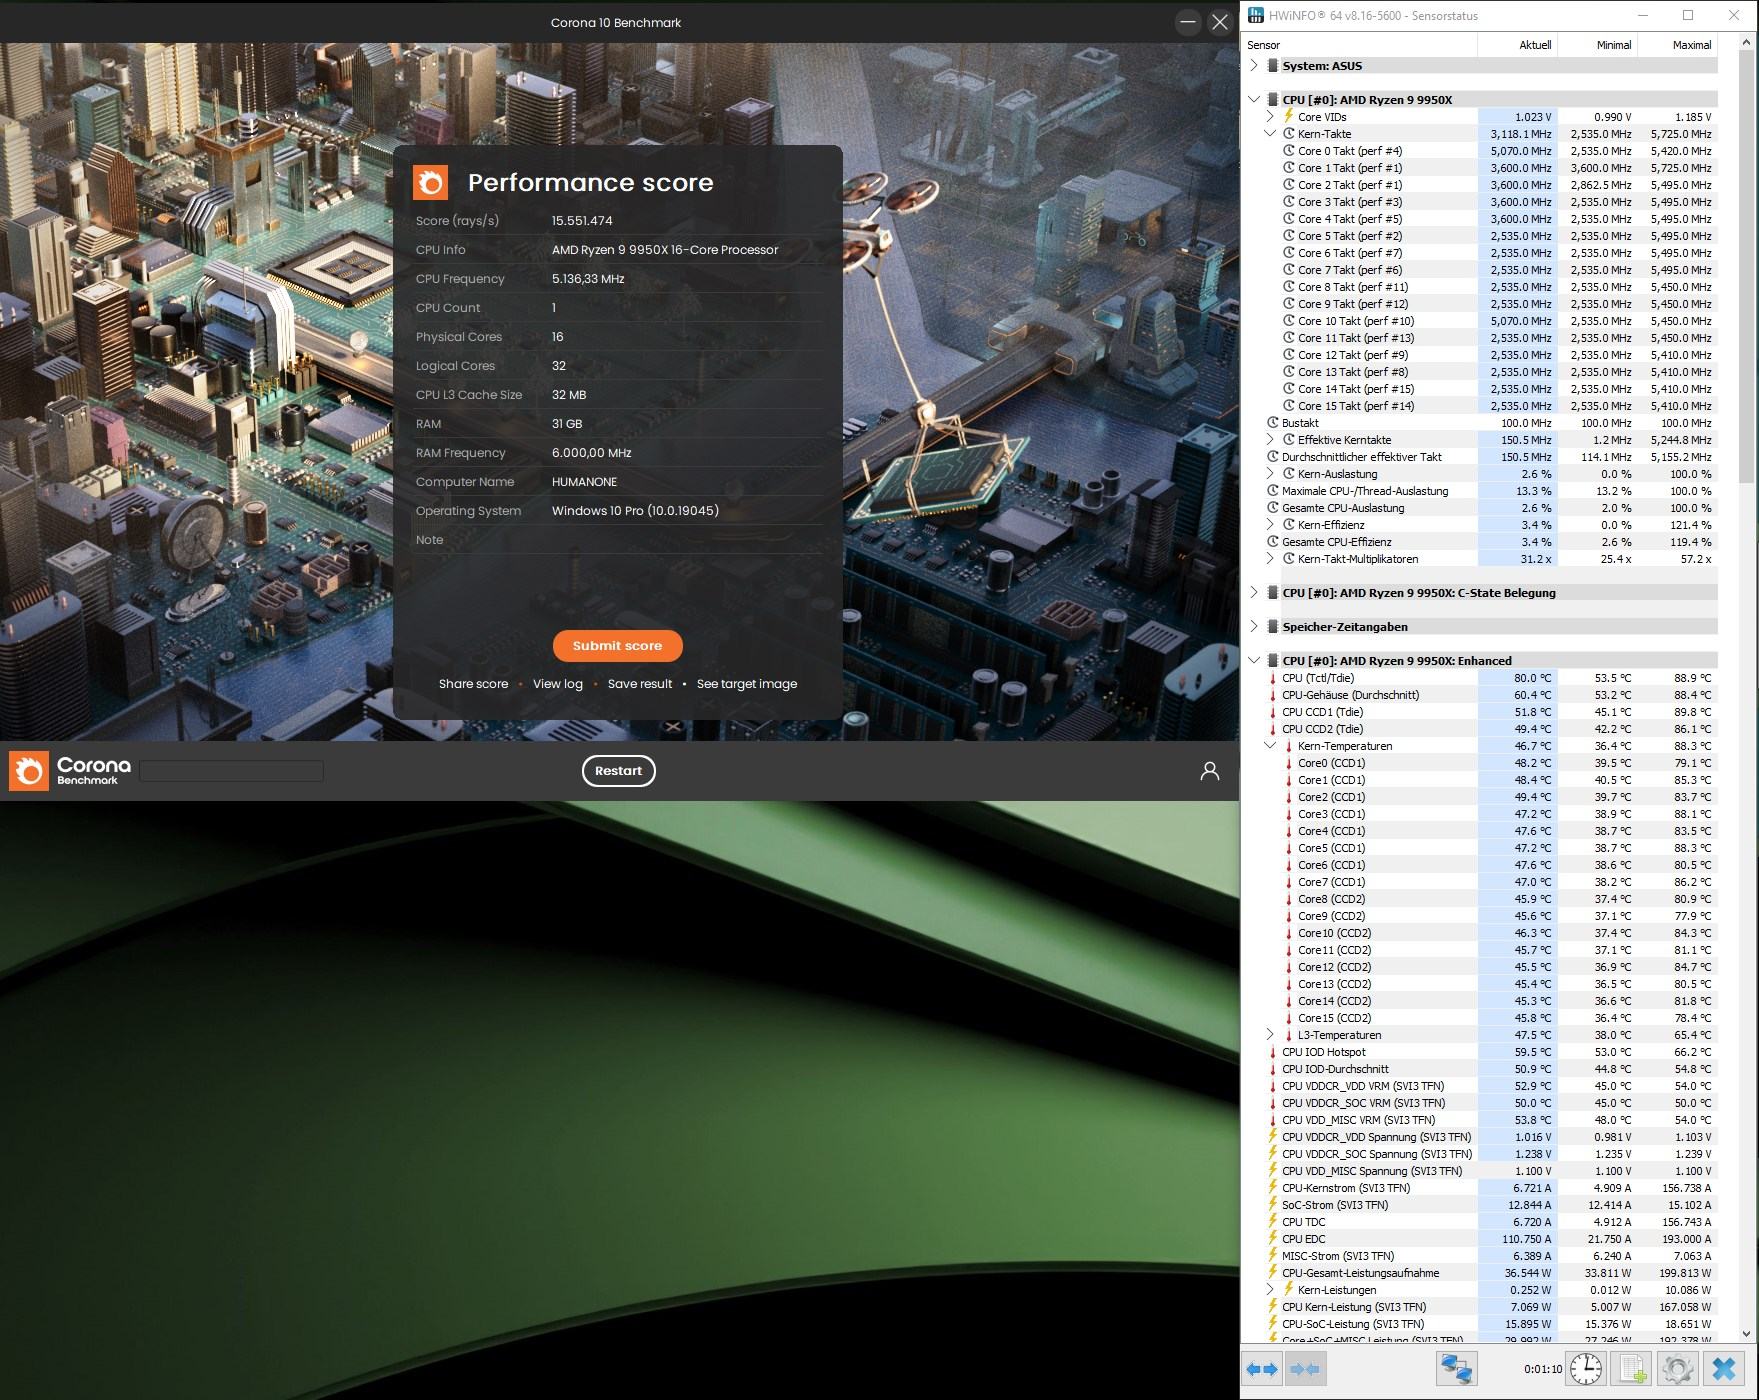This screenshot has height=1400, width=1759.
Task: Click the expand-columns blue arrows icon in HWiNFO
Action: [x=1263, y=1369]
